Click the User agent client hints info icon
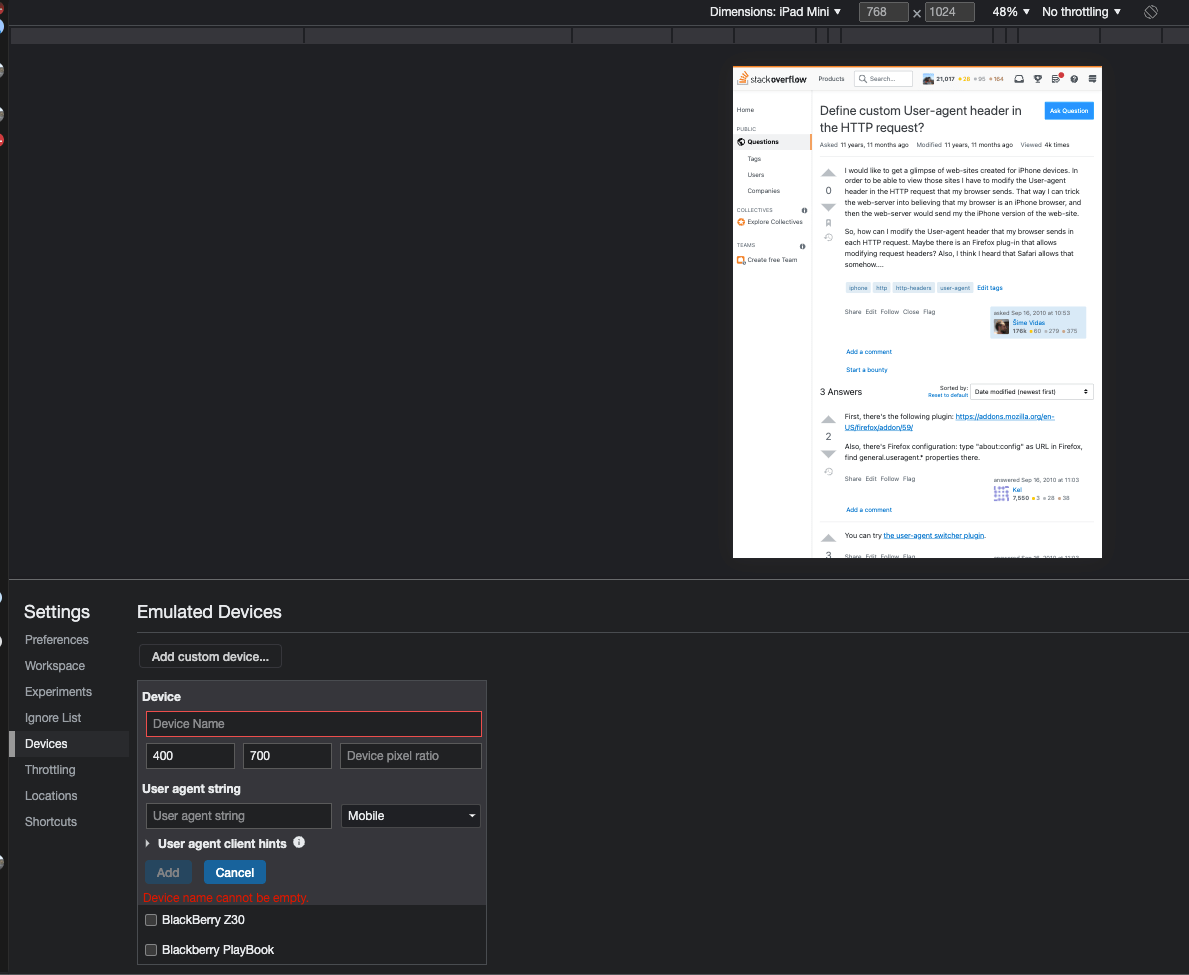This screenshot has height=975, width=1189. [x=299, y=842]
